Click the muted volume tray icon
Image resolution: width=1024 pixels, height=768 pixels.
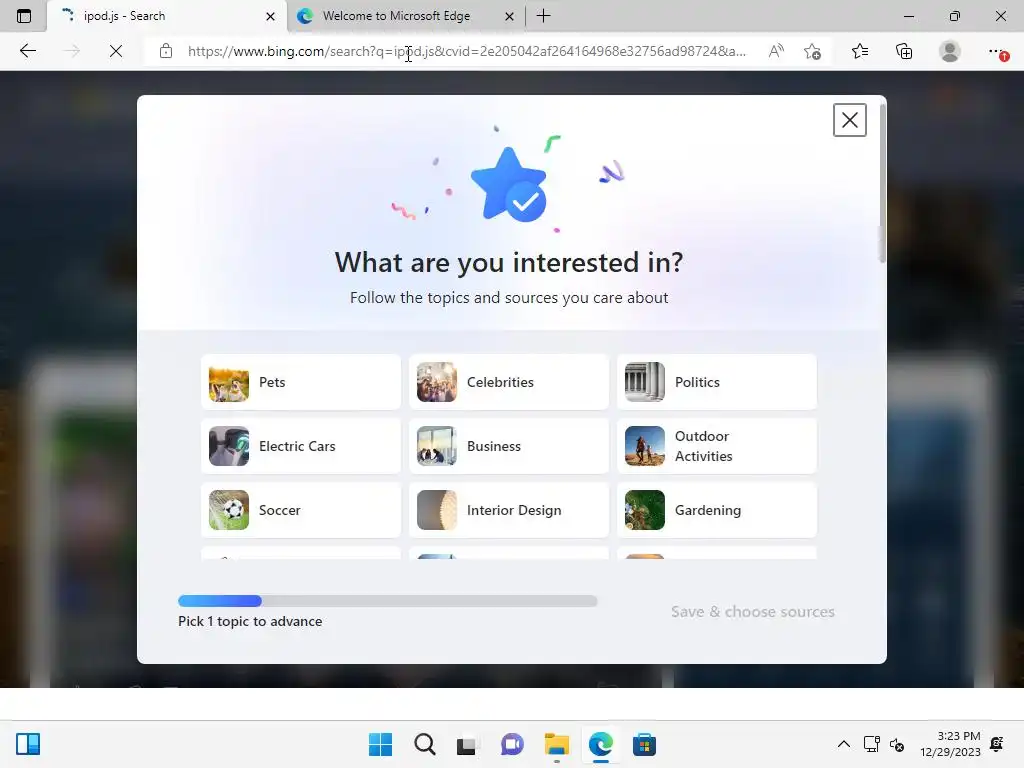897,744
